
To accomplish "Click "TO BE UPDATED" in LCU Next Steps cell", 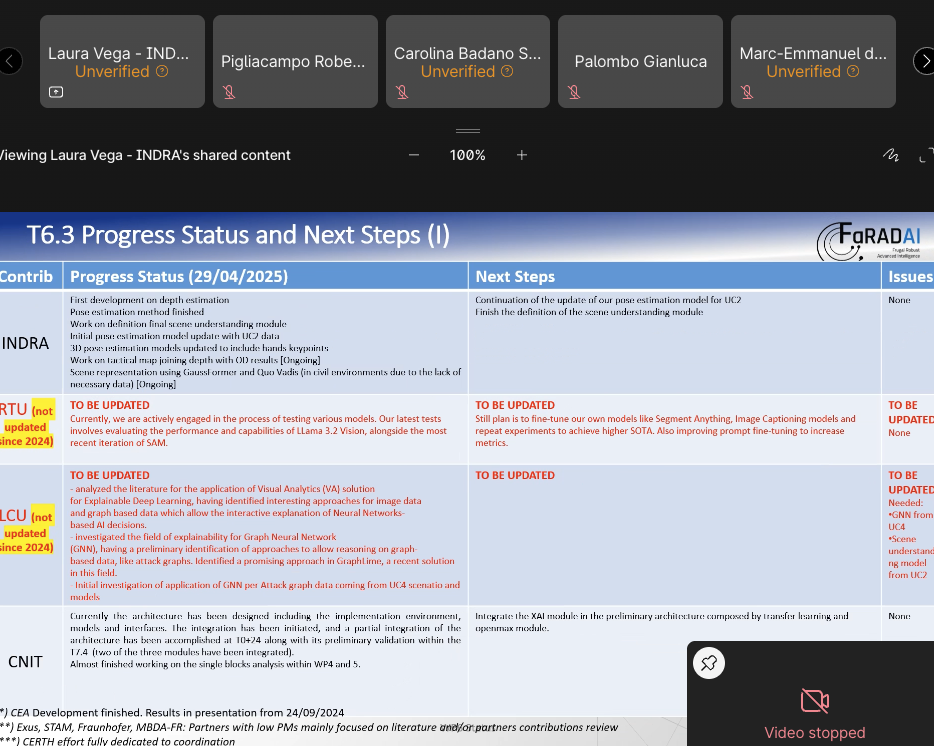I will point(515,475).
